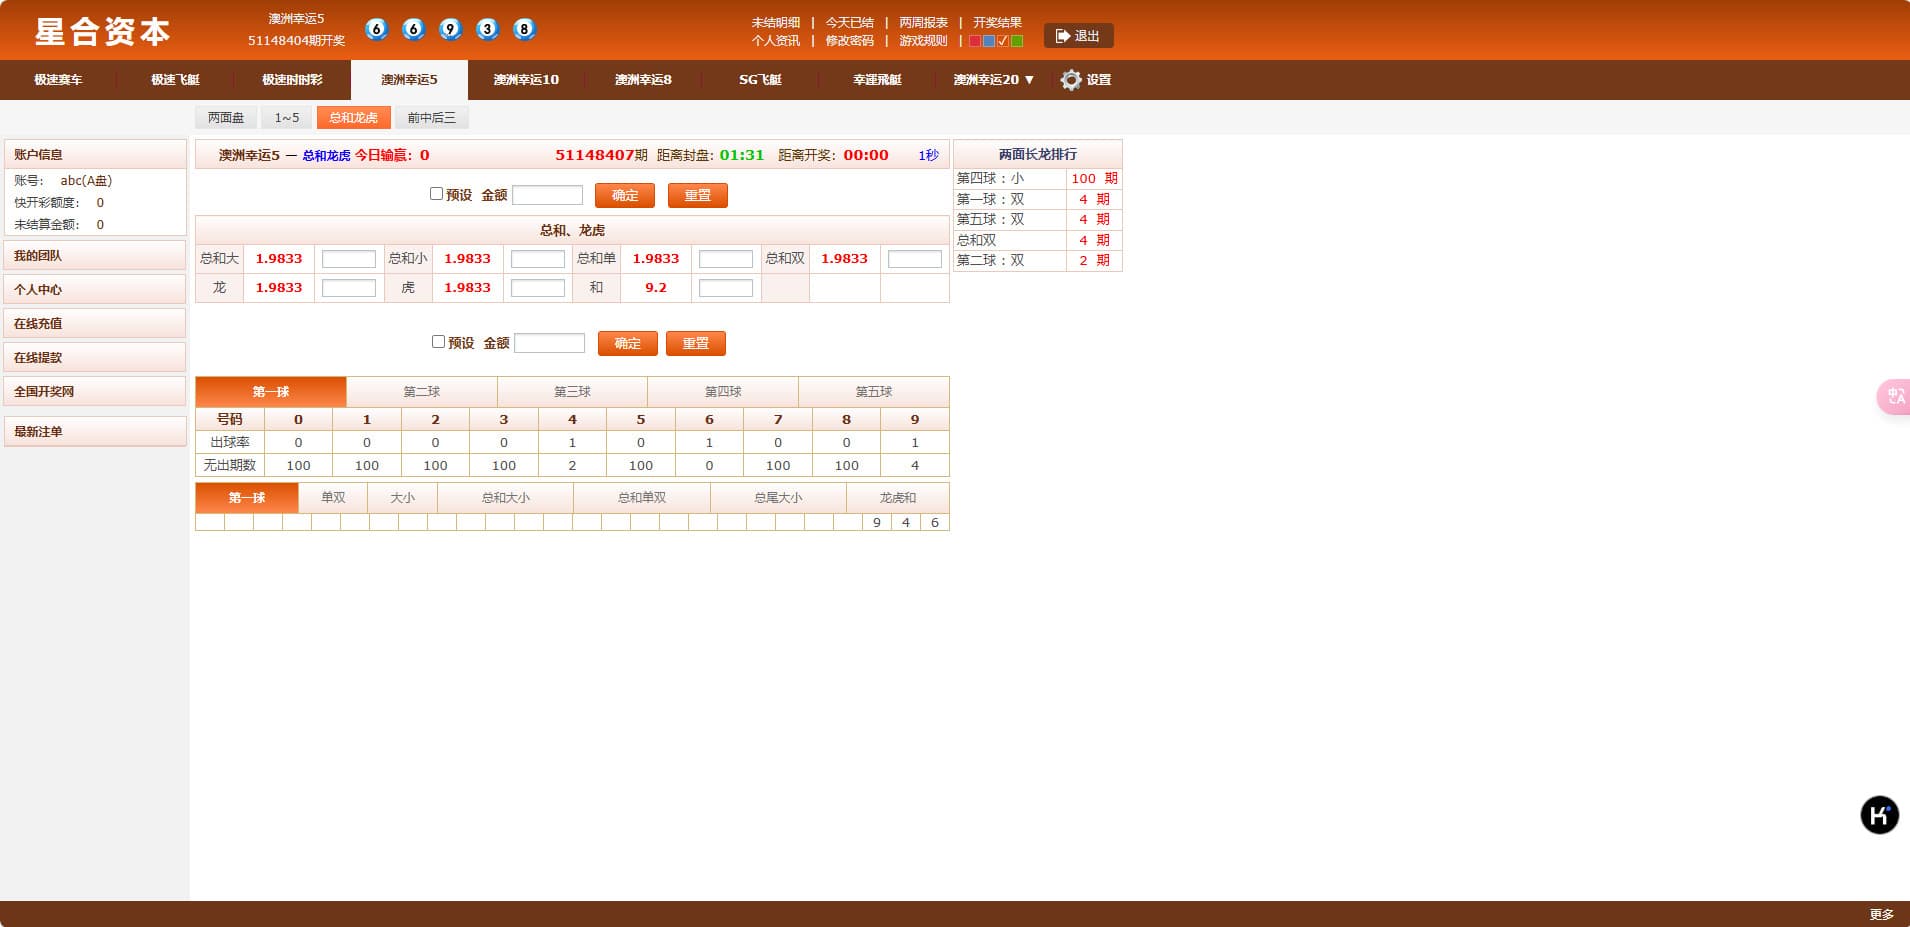Switch to the 澳洲幸运10 game tab
Image resolution: width=1910 pixels, height=927 pixels.
(x=526, y=80)
